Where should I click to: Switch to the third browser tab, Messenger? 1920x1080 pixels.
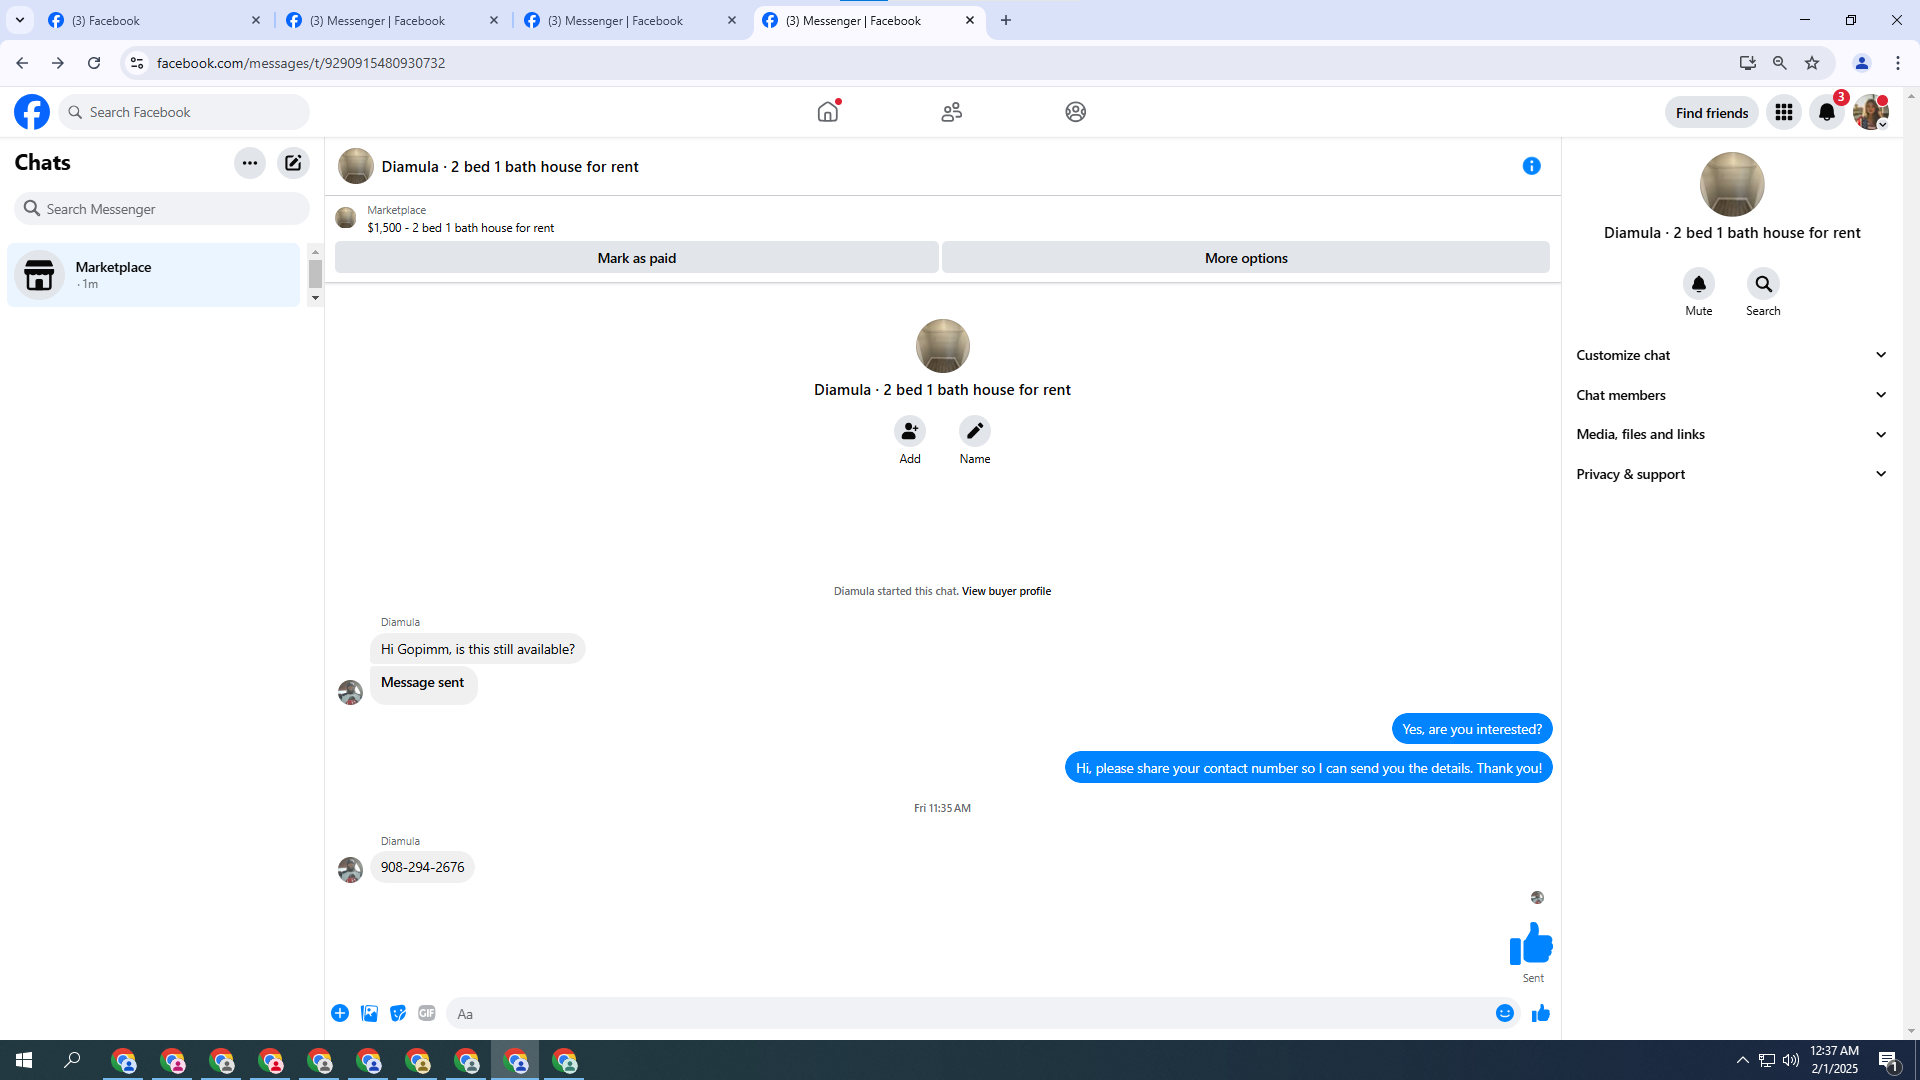coord(630,20)
